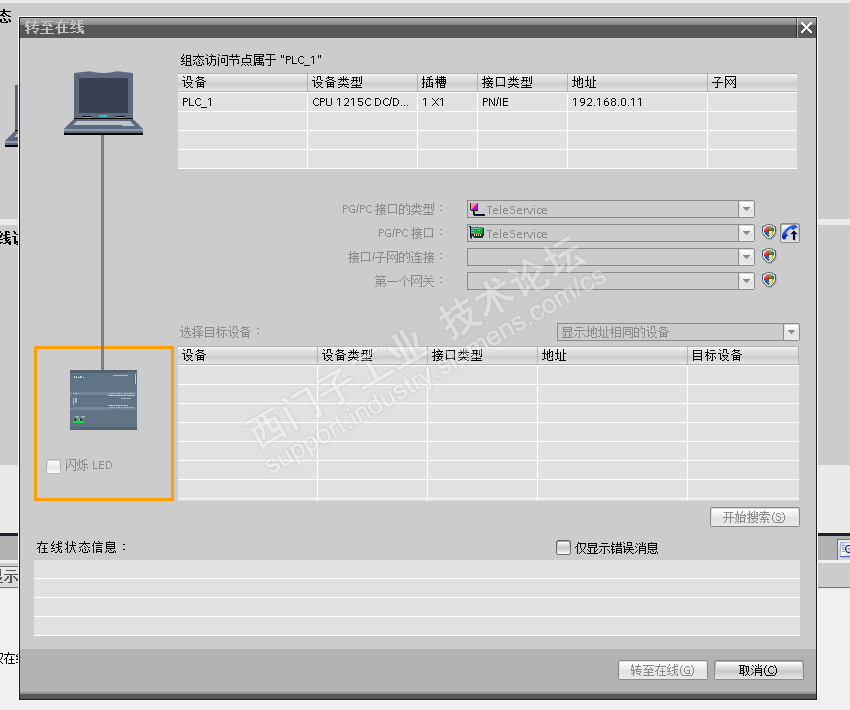Close the 转至在线 dialog
Image resolution: width=850 pixels, height=710 pixels.
[x=806, y=28]
